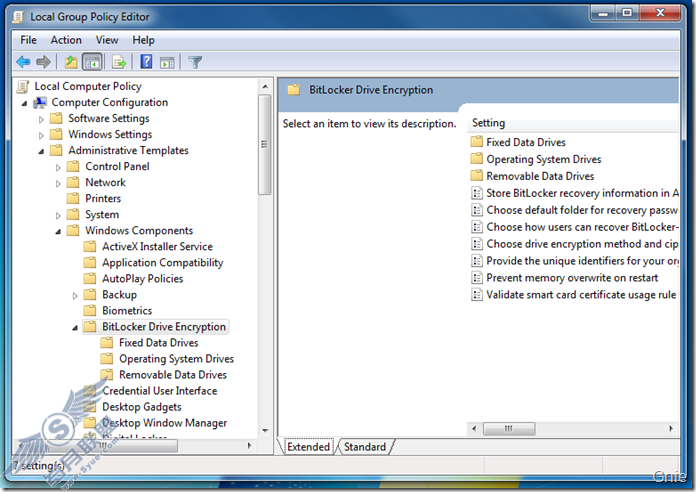
Task: Select Fixed Data Drives under BitLocker in tree
Action: point(158,343)
